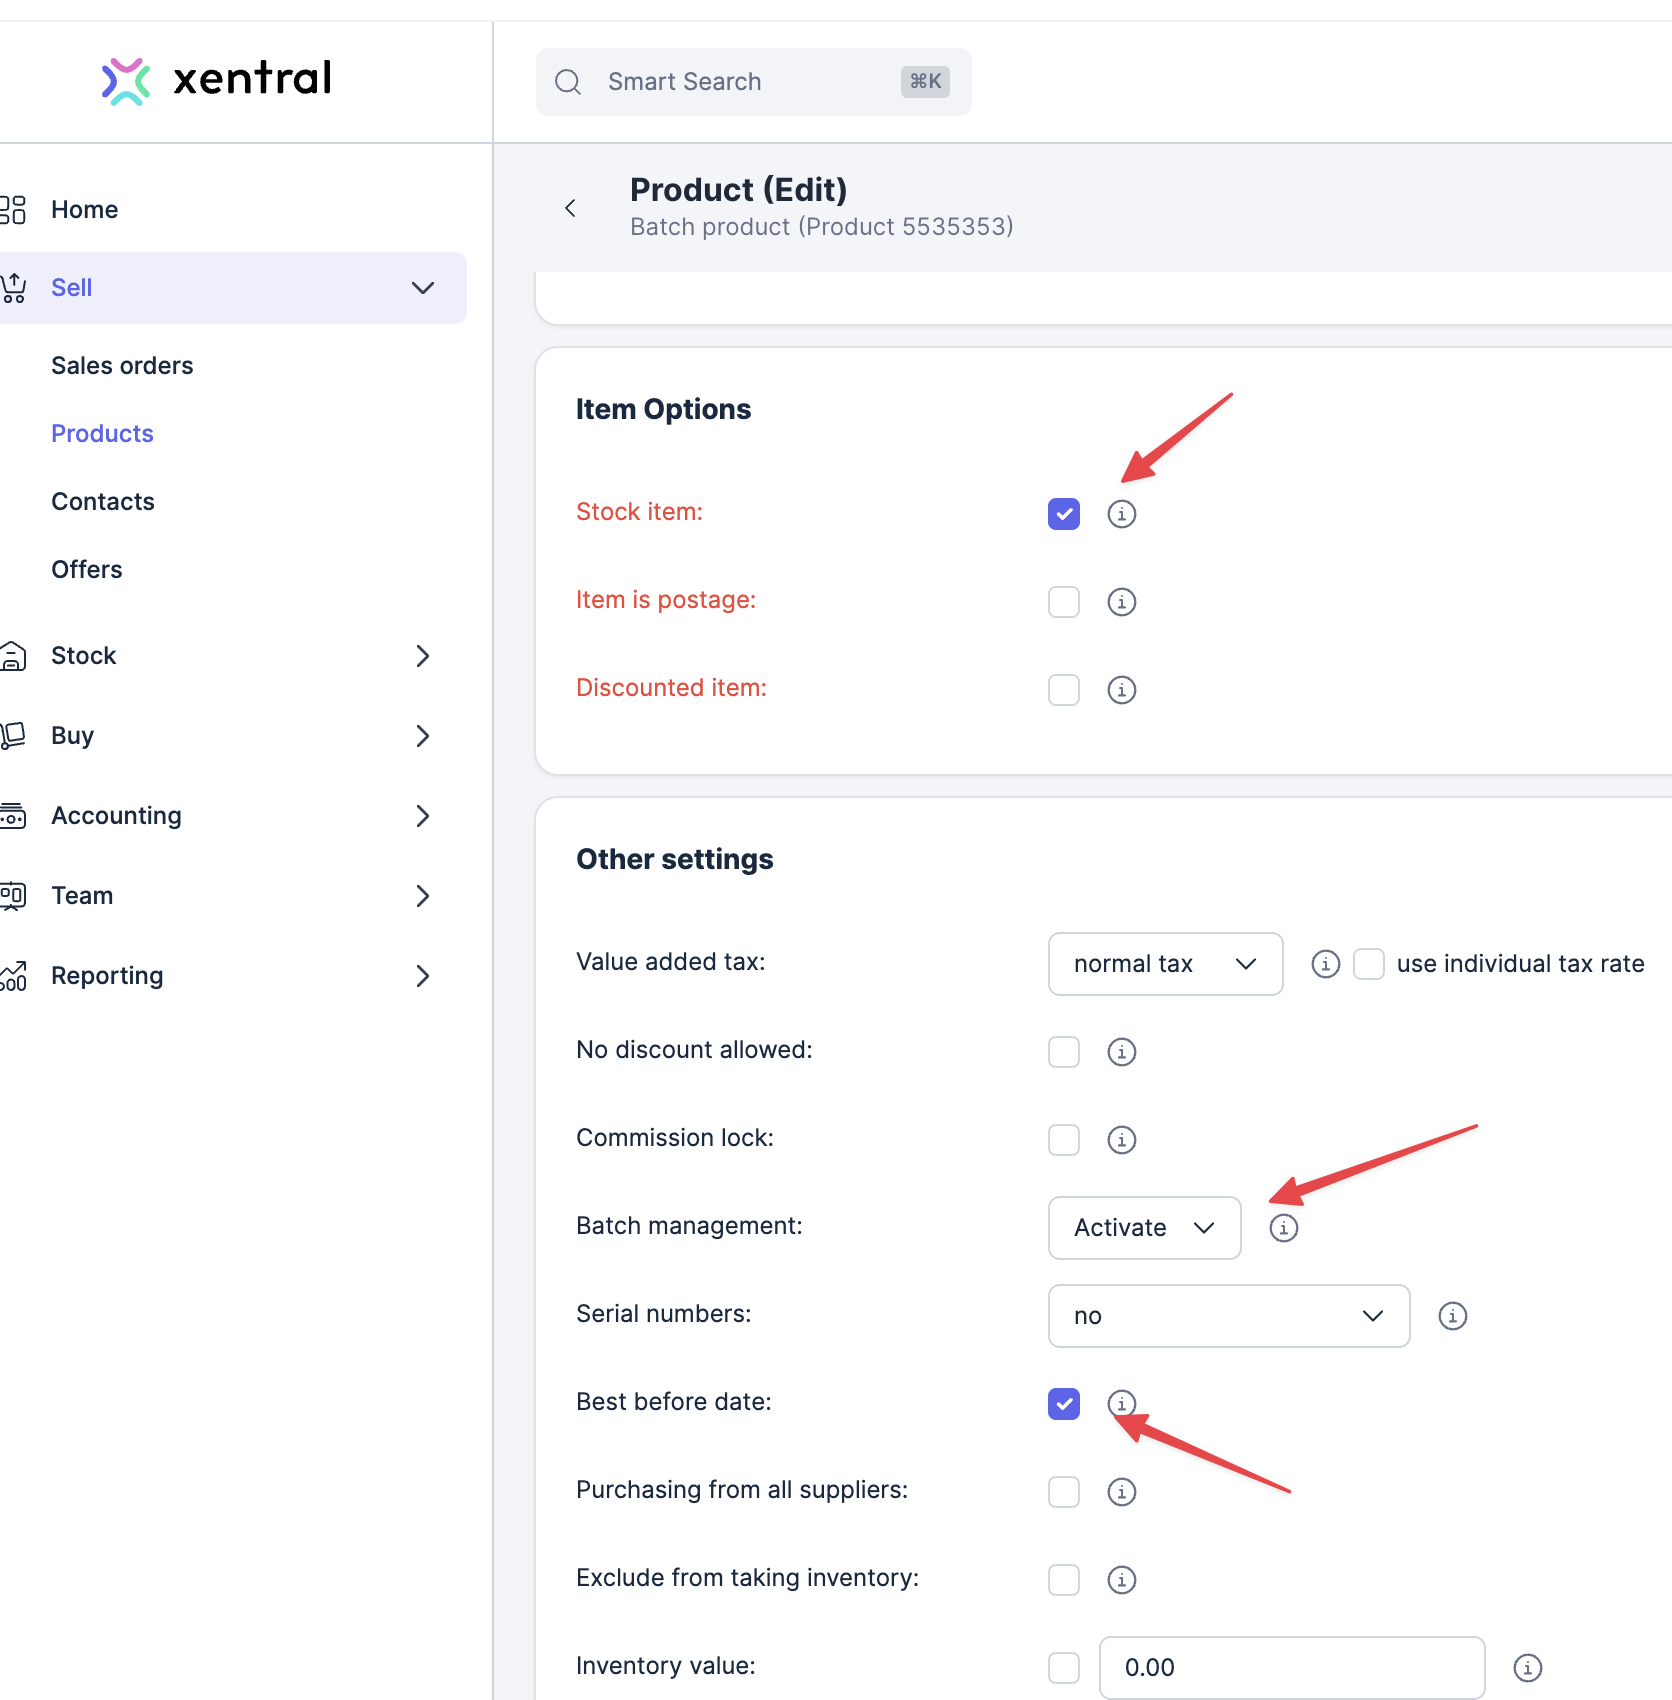This screenshot has width=1672, height=1700.
Task: Check the Discounted item checkbox
Action: (1064, 690)
